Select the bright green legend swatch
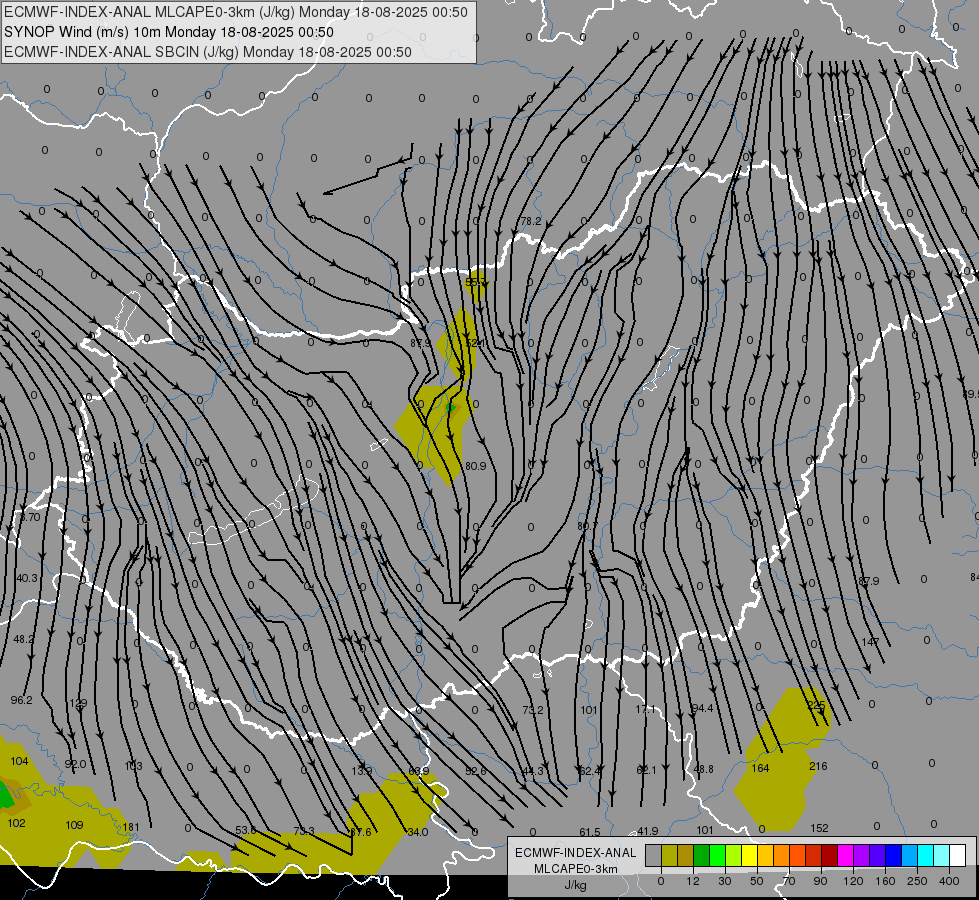Image resolution: width=979 pixels, height=900 pixels. click(717, 856)
